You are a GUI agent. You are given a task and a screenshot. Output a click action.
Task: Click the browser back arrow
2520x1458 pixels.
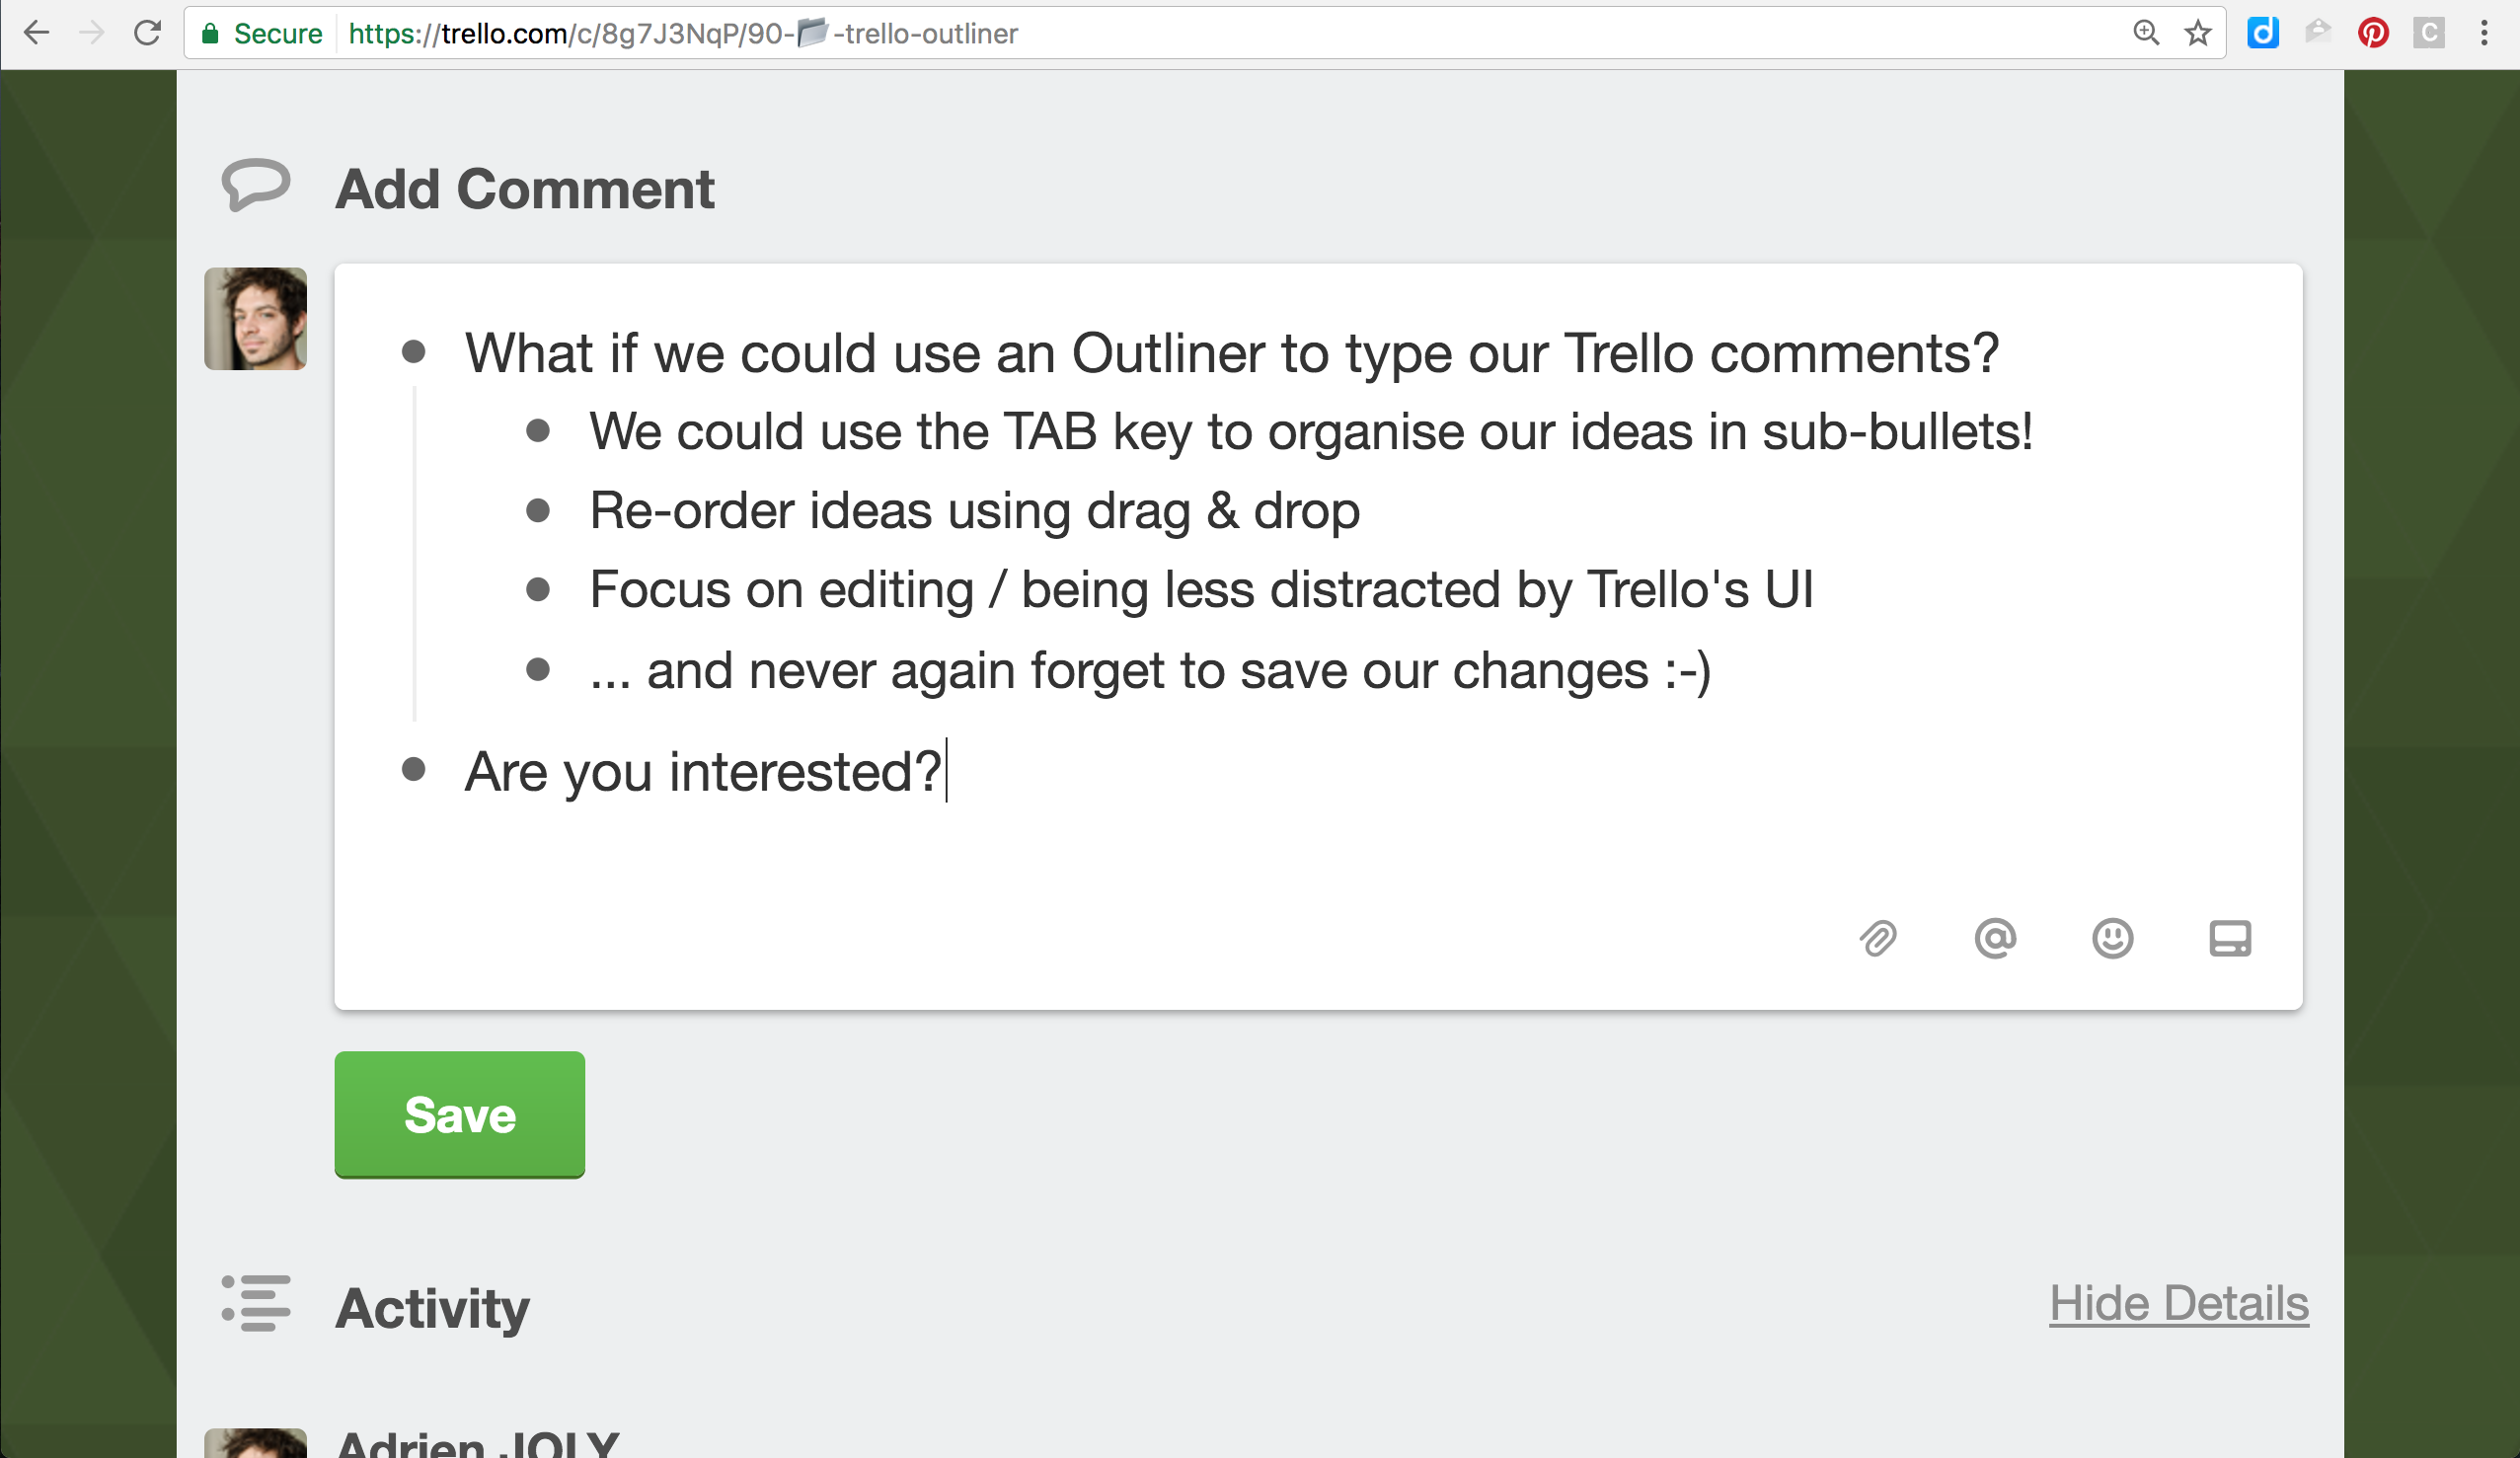click(36, 33)
